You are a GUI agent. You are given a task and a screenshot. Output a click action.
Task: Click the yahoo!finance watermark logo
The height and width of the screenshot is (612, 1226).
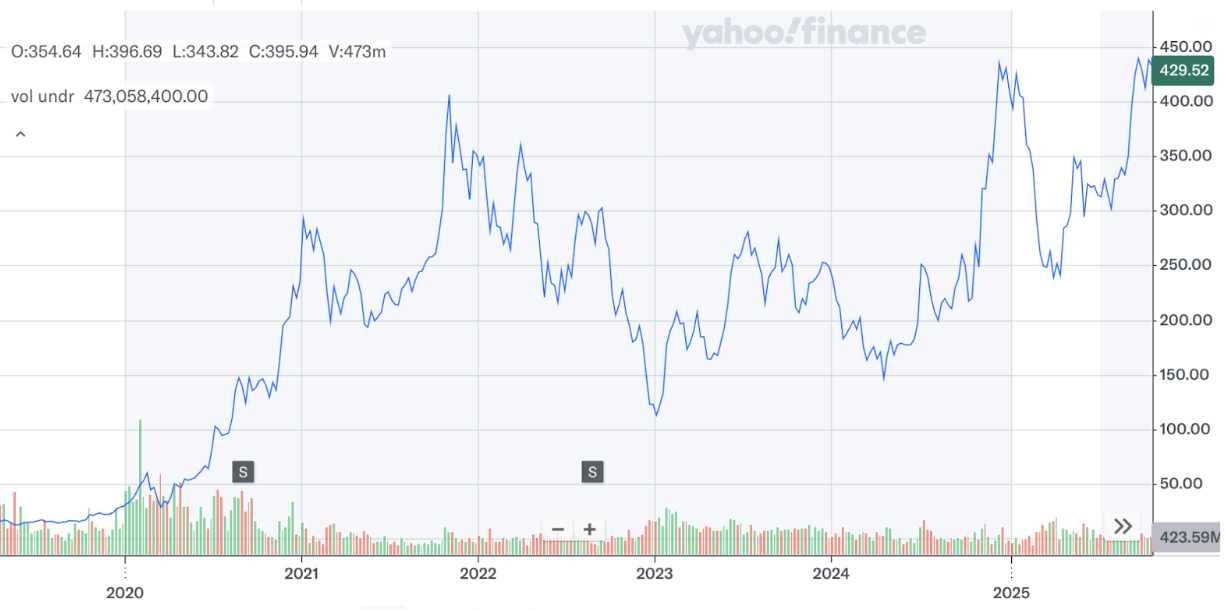(804, 34)
